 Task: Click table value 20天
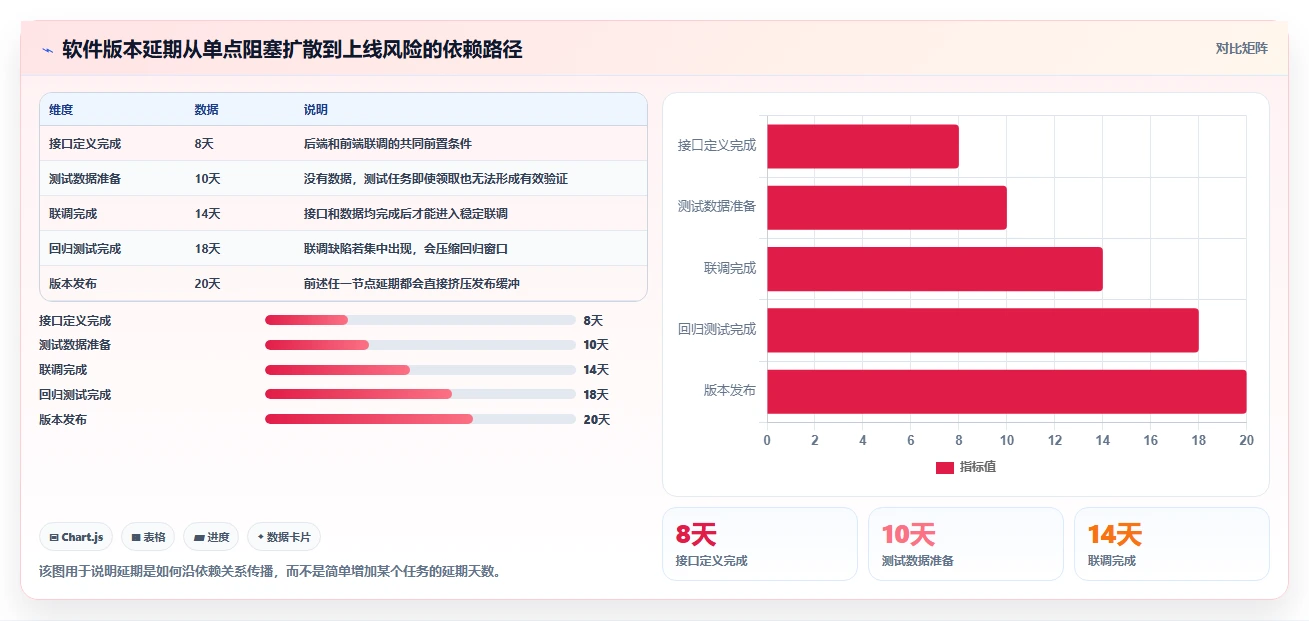[x=208, y=284]
